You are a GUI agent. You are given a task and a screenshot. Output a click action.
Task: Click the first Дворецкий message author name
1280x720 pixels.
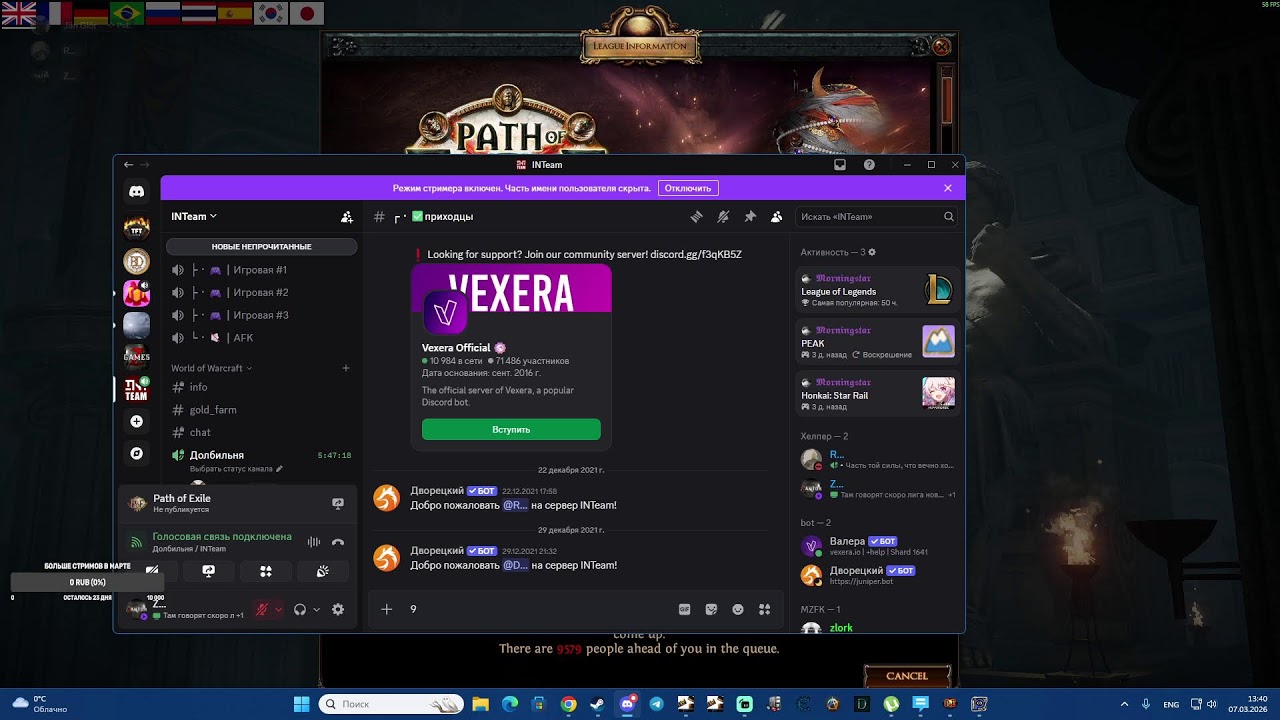click(437, 491)
